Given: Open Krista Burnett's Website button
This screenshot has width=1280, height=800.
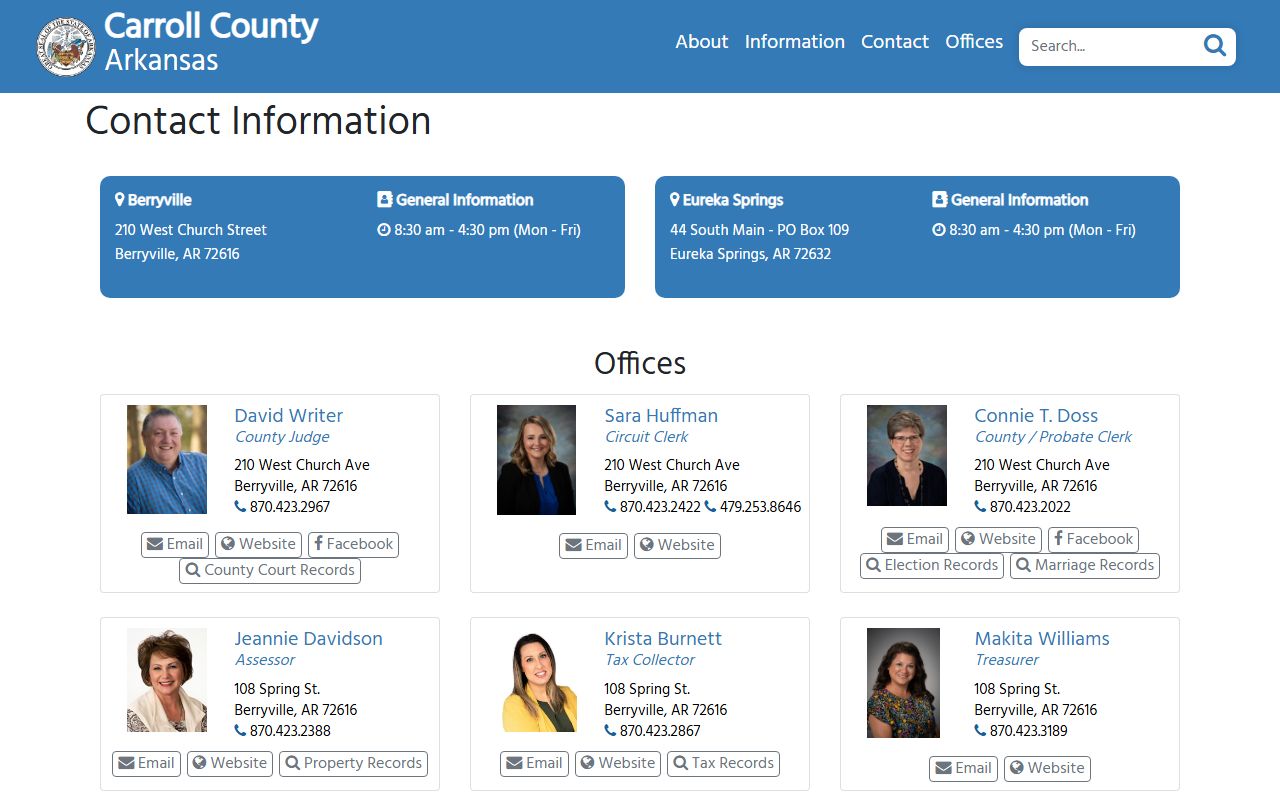Looking at the screenshot, I should [618, 764].
